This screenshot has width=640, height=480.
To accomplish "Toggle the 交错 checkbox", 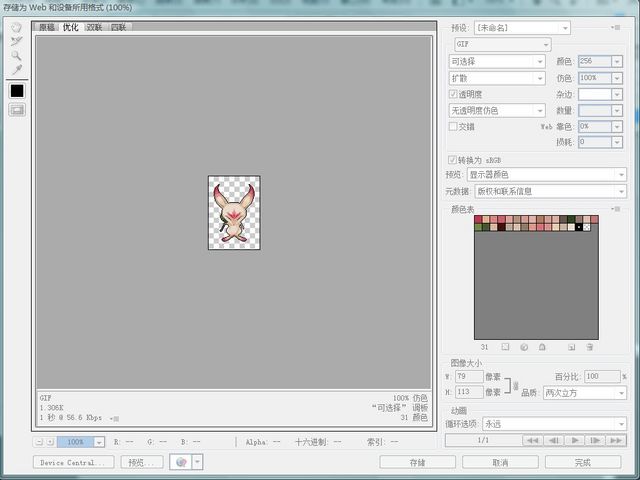I will [x=453, y=127].
